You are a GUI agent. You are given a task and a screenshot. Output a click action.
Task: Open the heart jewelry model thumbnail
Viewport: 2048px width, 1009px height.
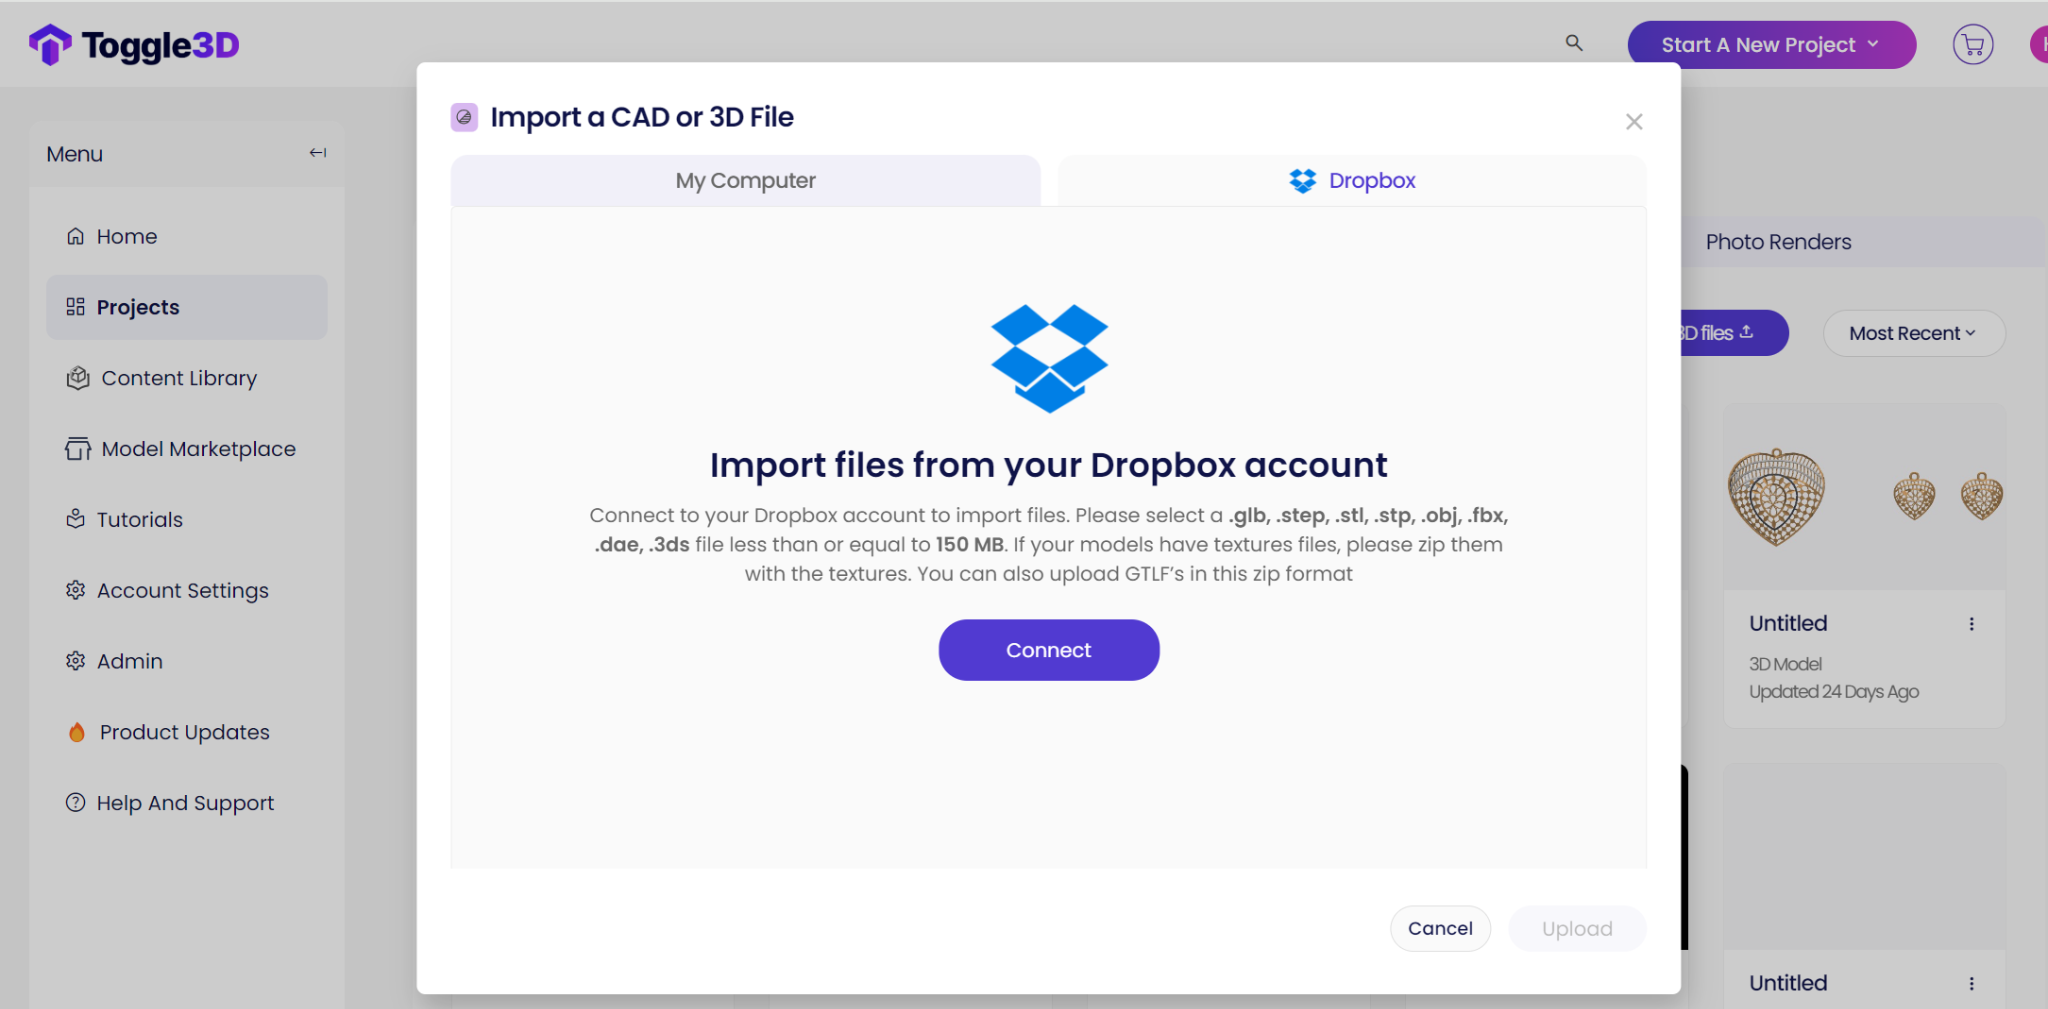click(x=1864, y=497)
